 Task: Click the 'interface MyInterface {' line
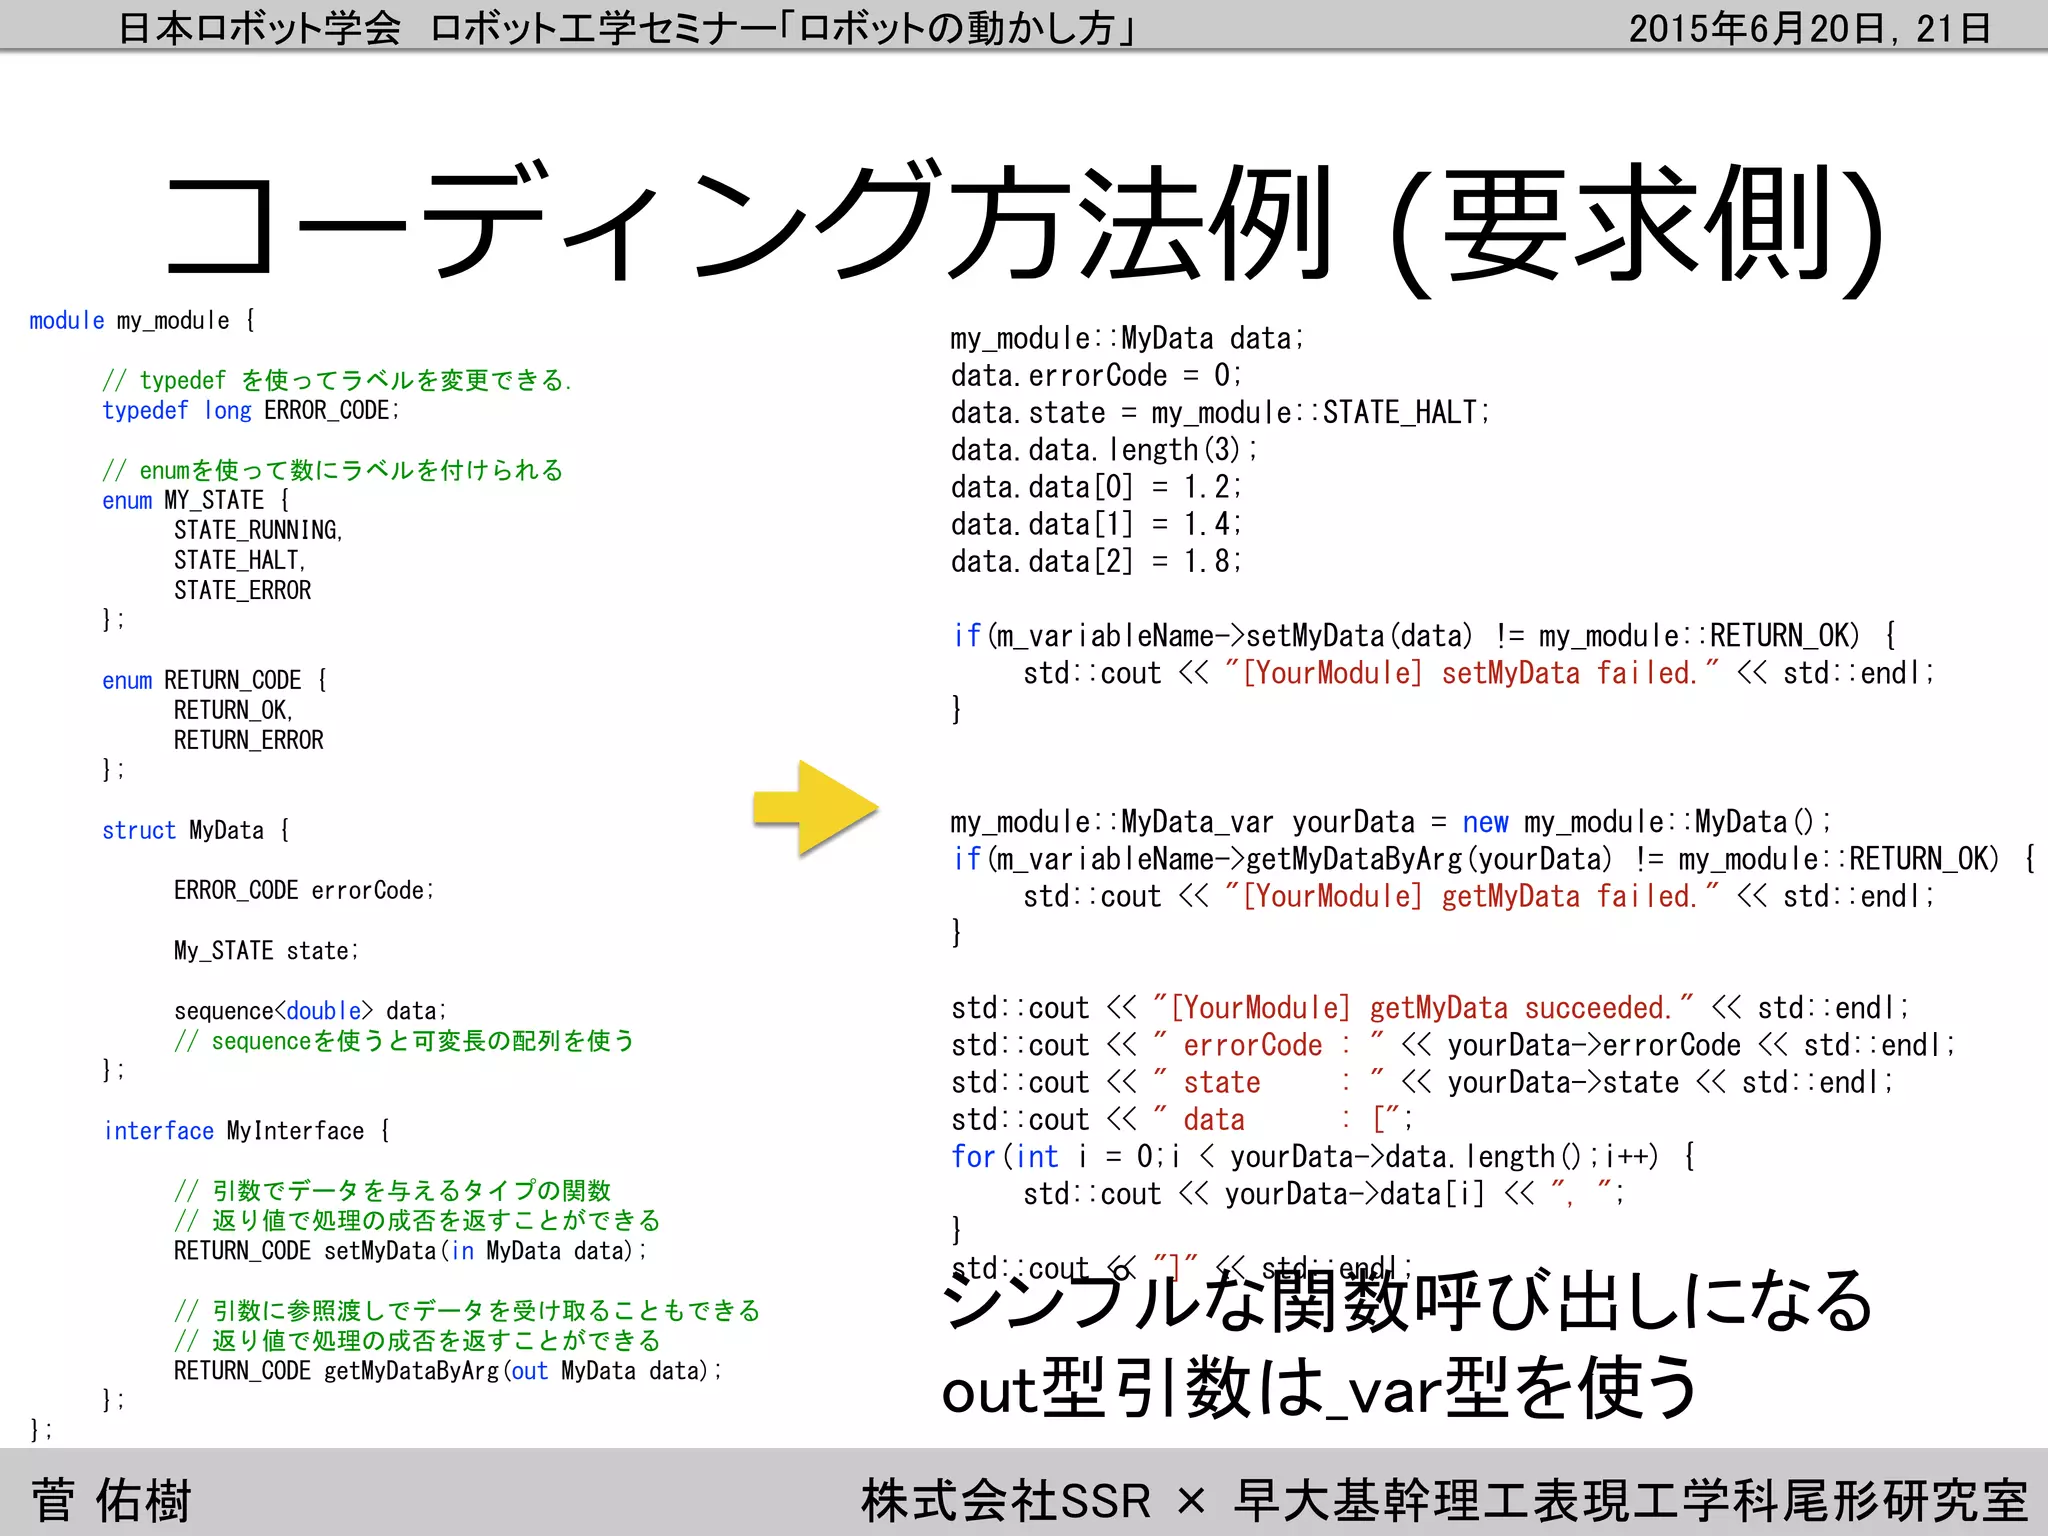tap(246, 1131)
